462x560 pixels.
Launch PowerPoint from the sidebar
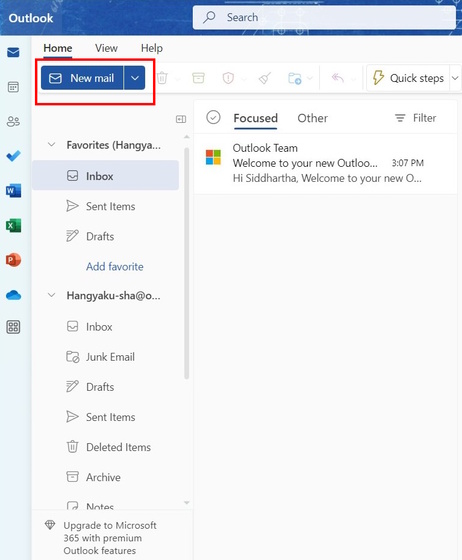coord(13,260)
